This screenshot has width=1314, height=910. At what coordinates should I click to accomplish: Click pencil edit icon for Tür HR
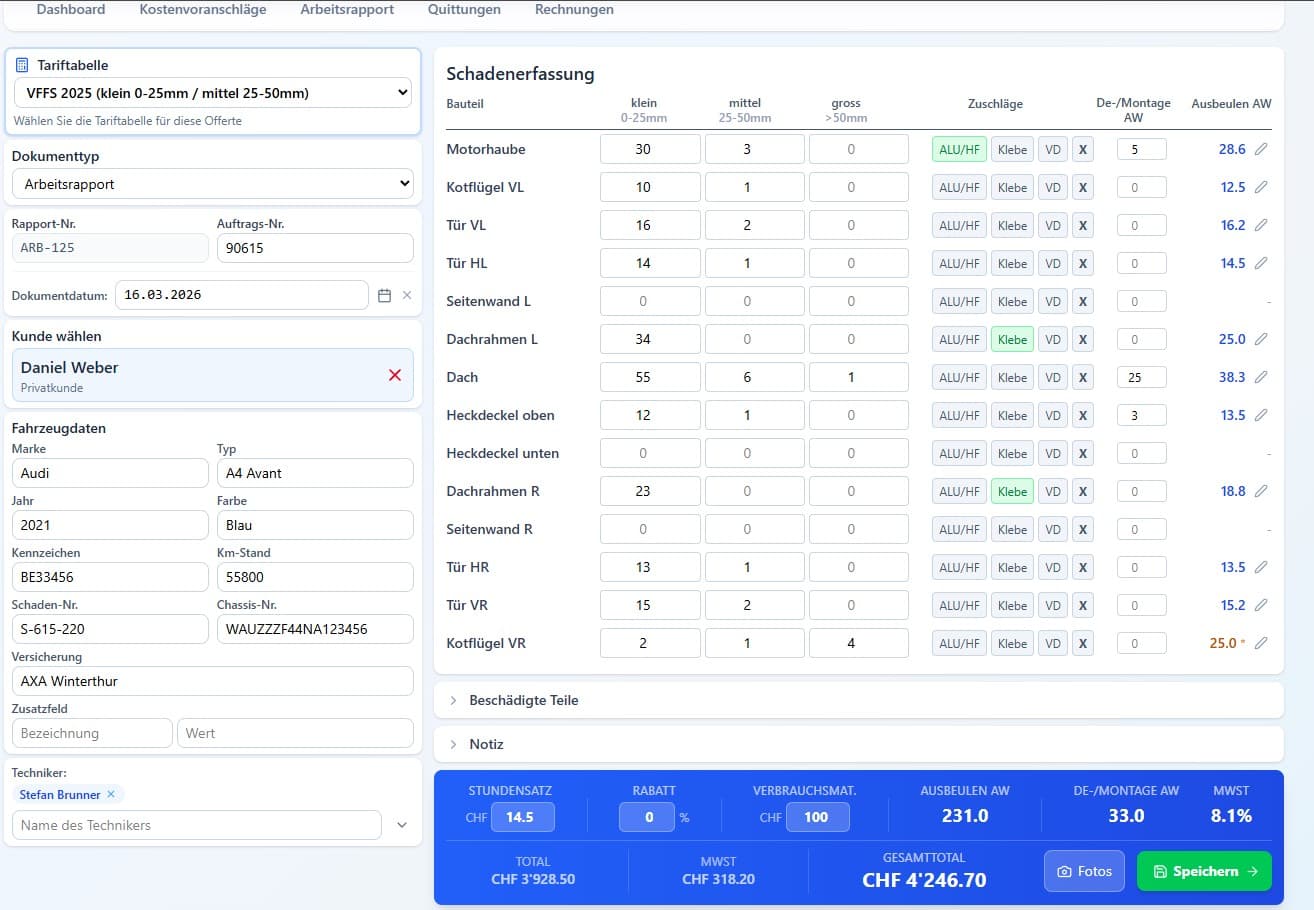[x=1261, y=567]
